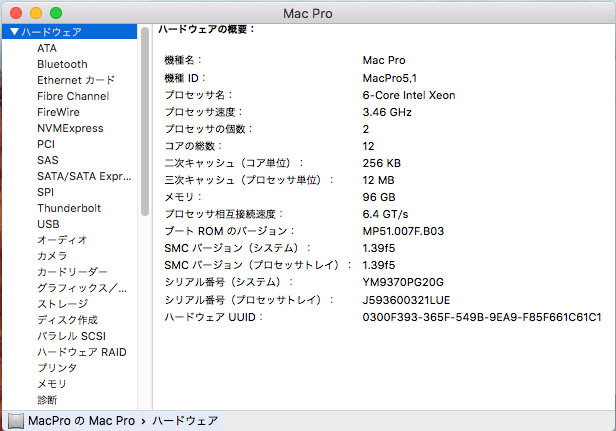Click the processor tray serial J593600321LUE

406,300
